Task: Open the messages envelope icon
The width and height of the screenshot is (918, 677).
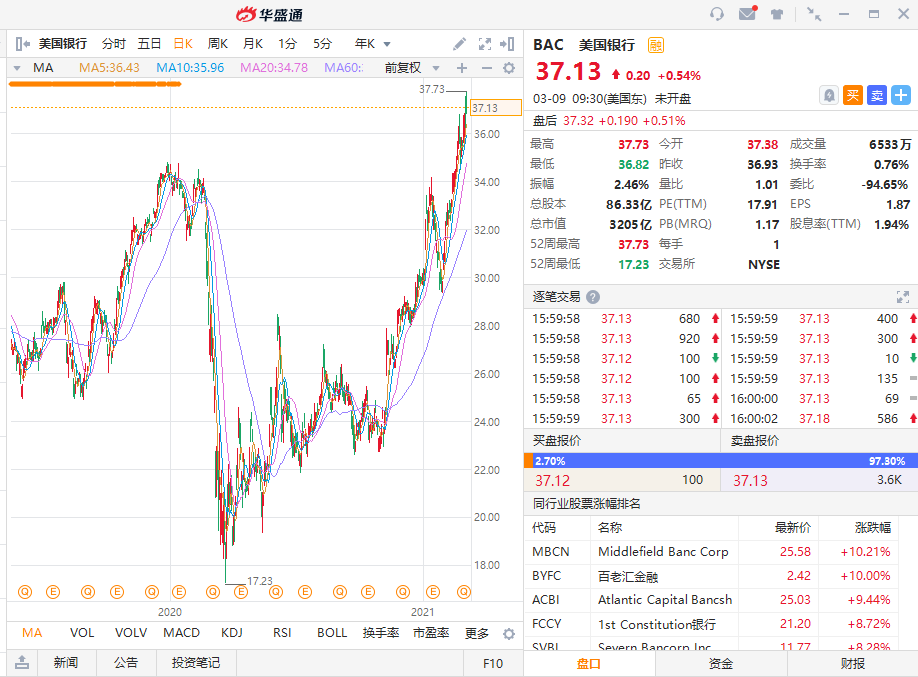Action: (x=748, y=13)
